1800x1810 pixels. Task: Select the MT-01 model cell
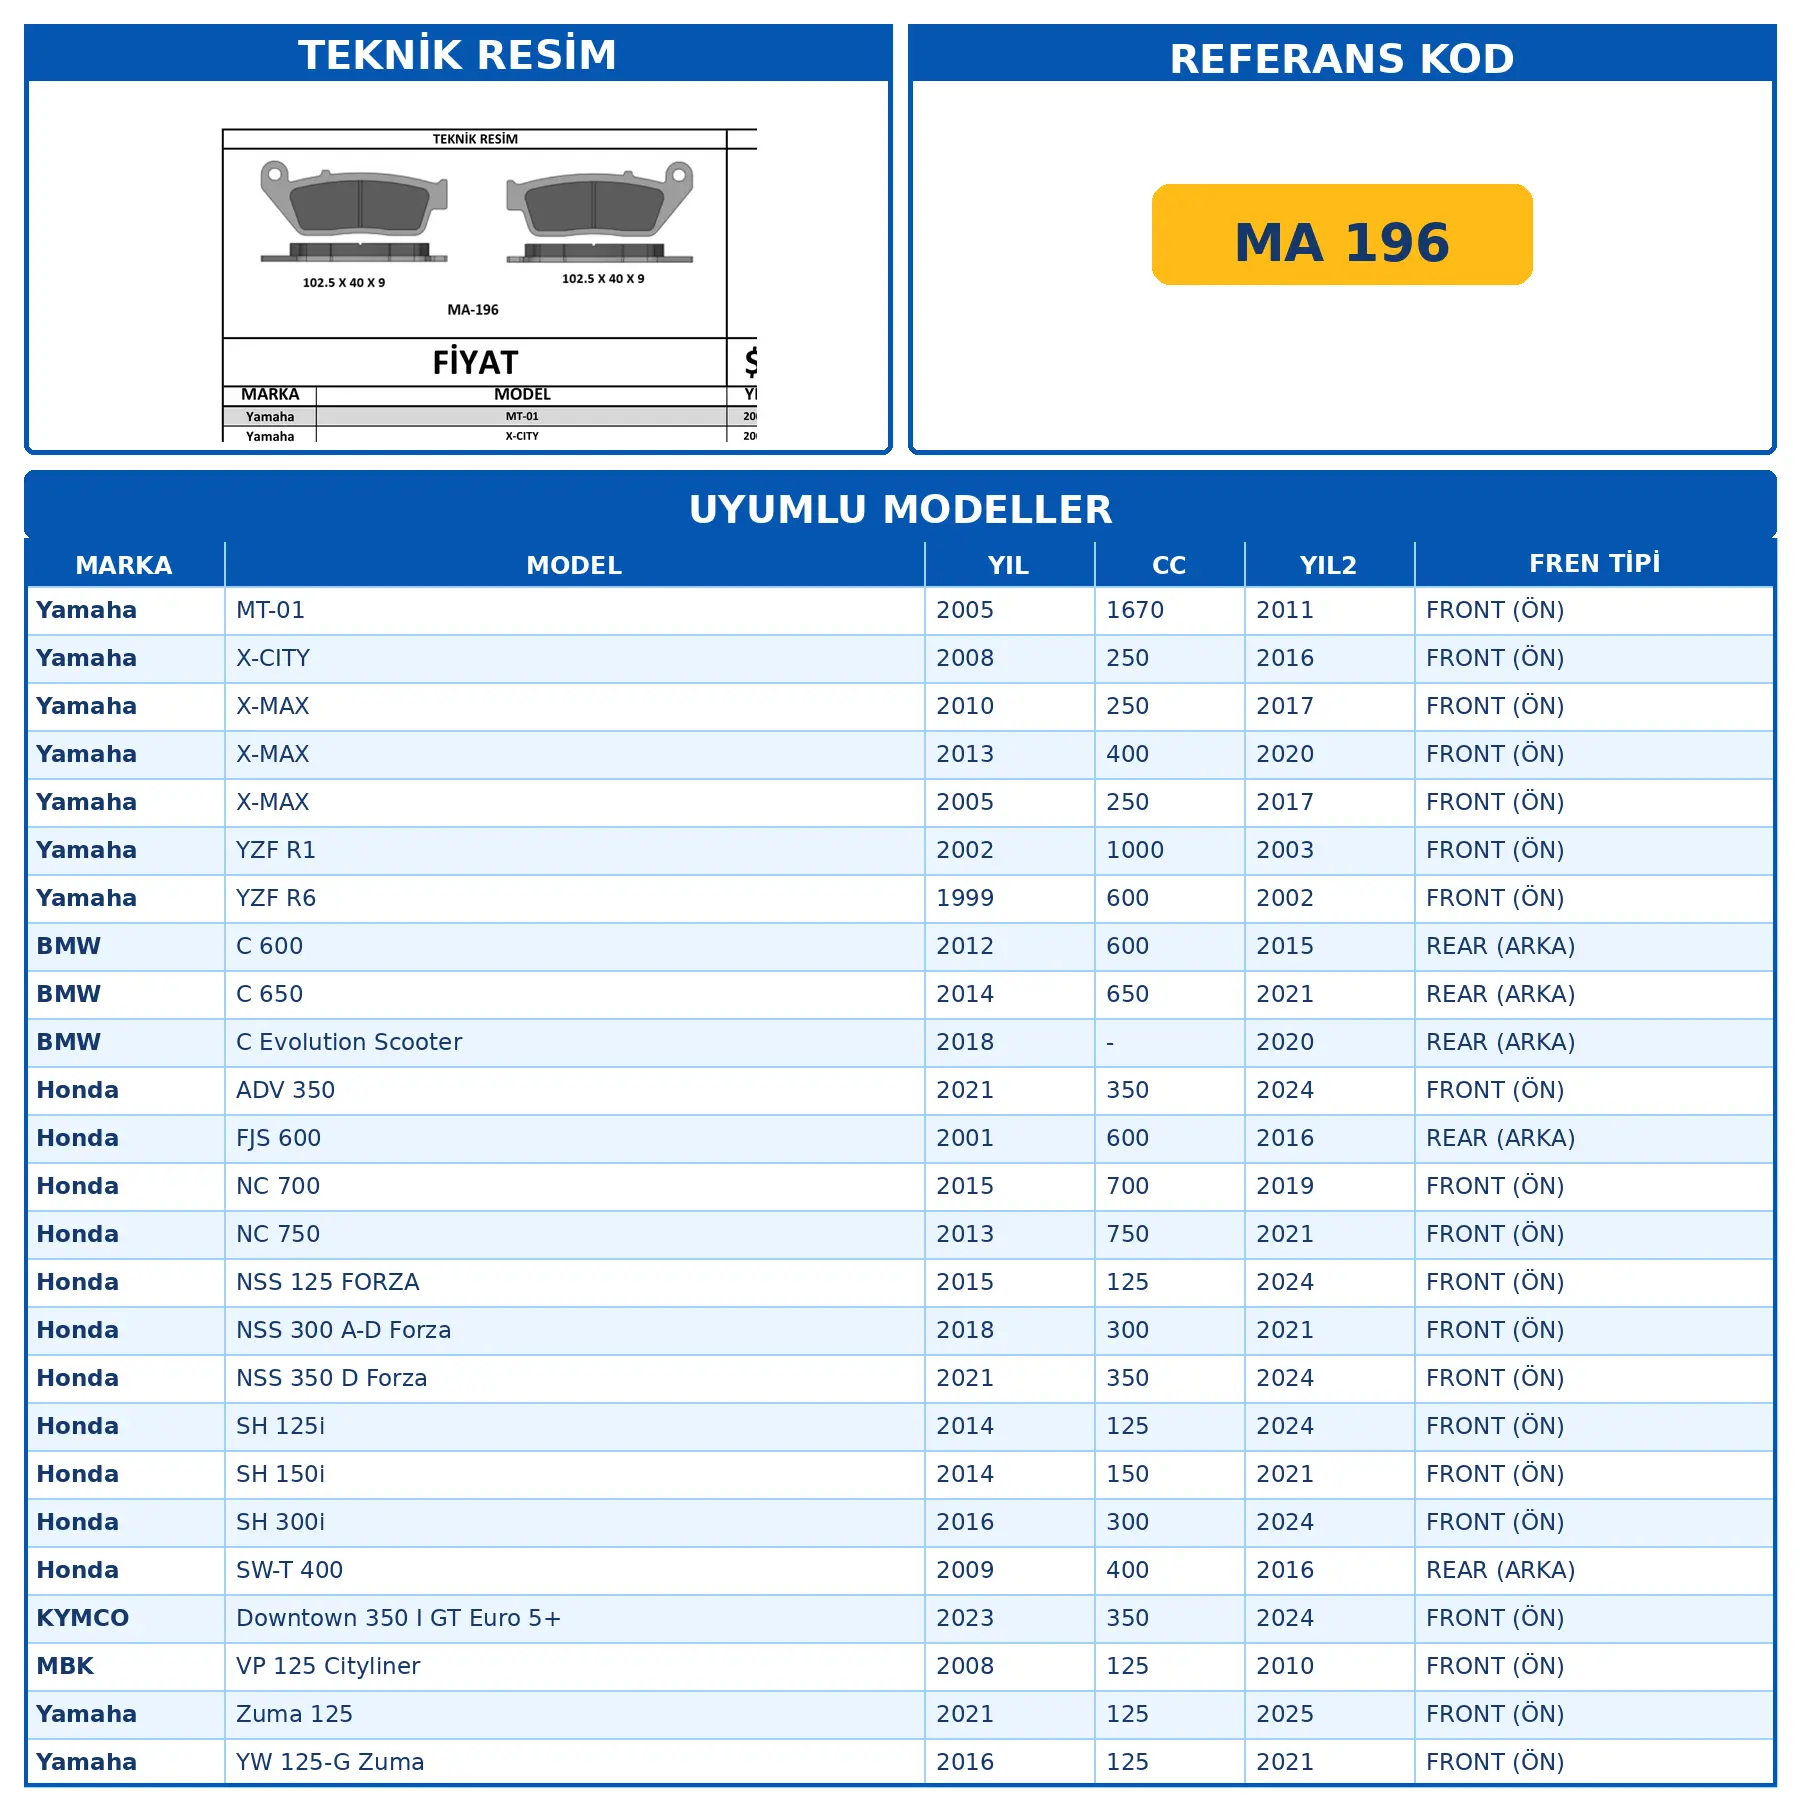[x=575, y=610]
